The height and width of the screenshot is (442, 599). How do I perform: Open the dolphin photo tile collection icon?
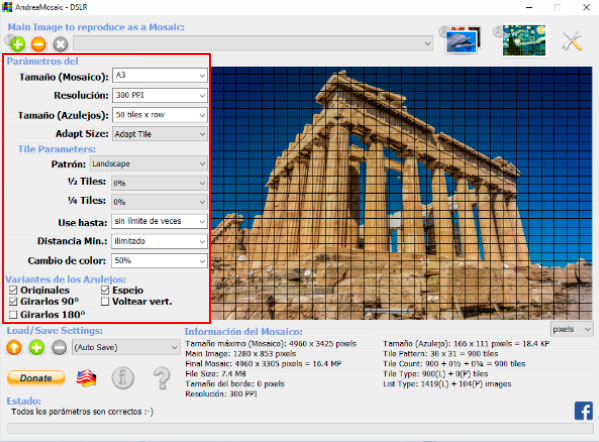point(463,40)
